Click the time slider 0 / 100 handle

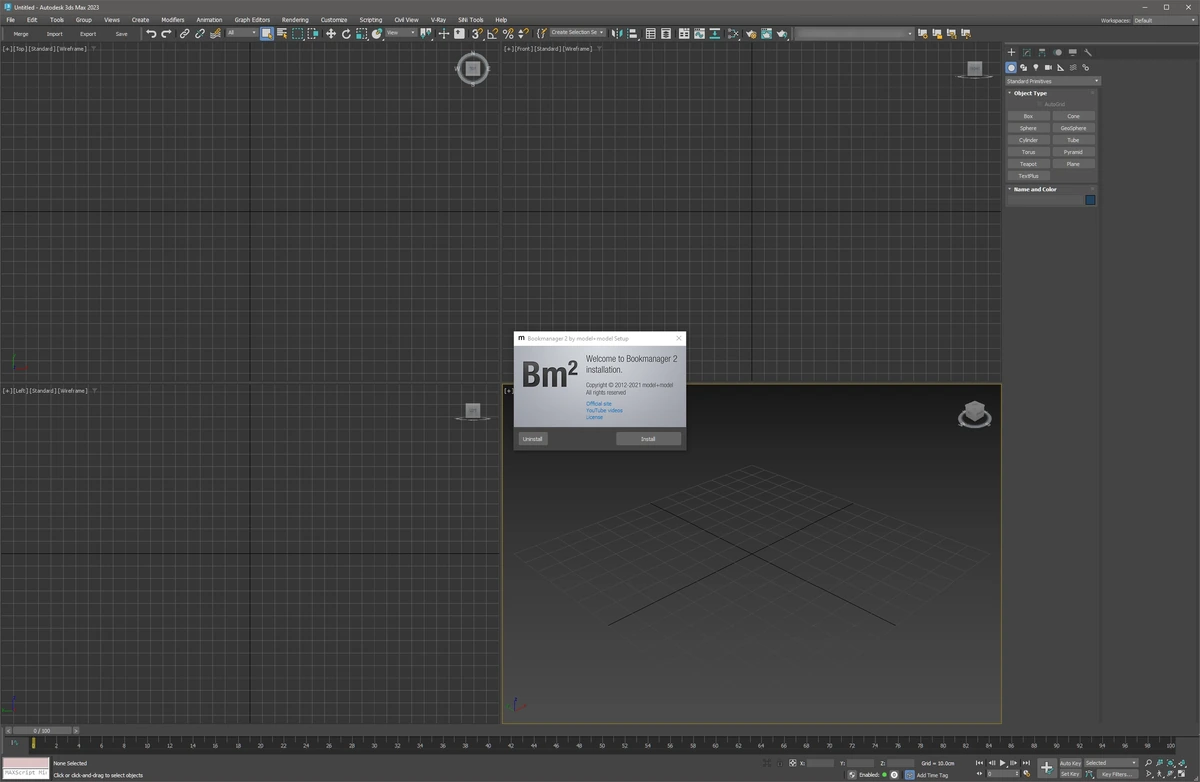pos(41,731)
